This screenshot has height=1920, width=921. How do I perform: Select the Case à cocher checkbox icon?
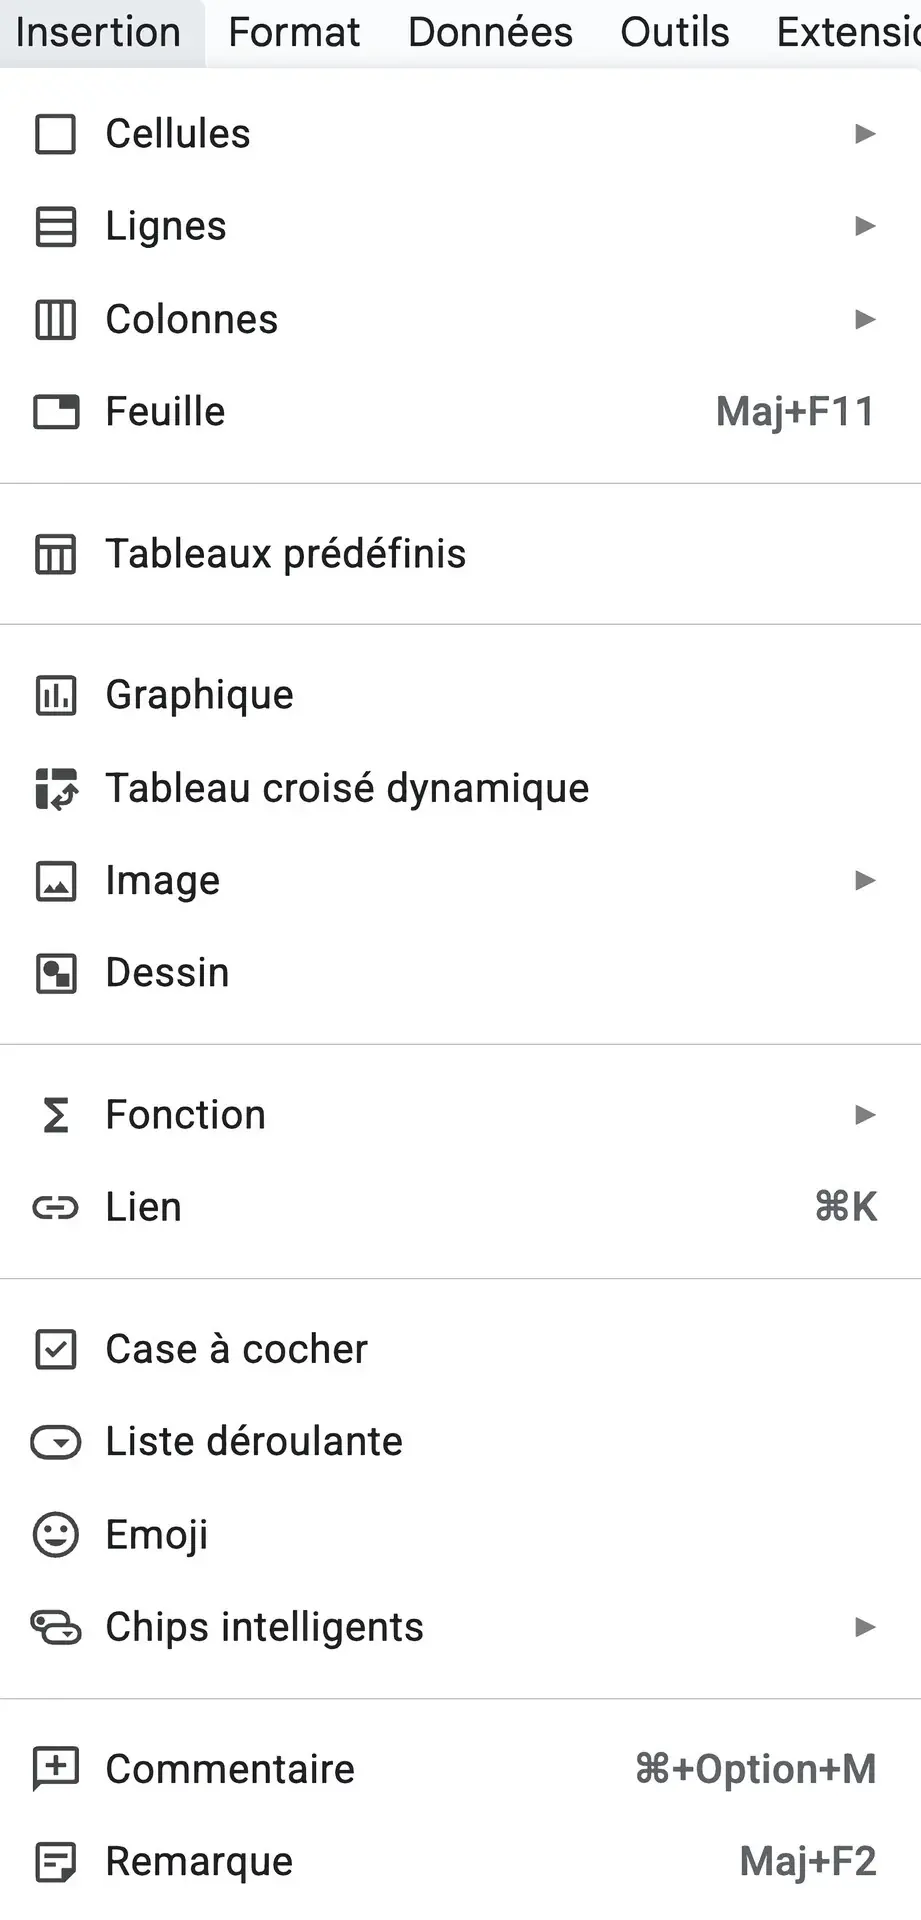(x=56, y=1350)
